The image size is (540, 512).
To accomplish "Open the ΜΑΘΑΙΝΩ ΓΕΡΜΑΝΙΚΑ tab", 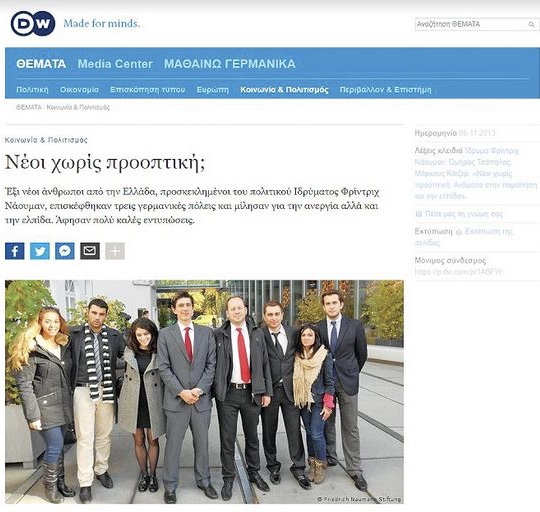I will point(230,64).
